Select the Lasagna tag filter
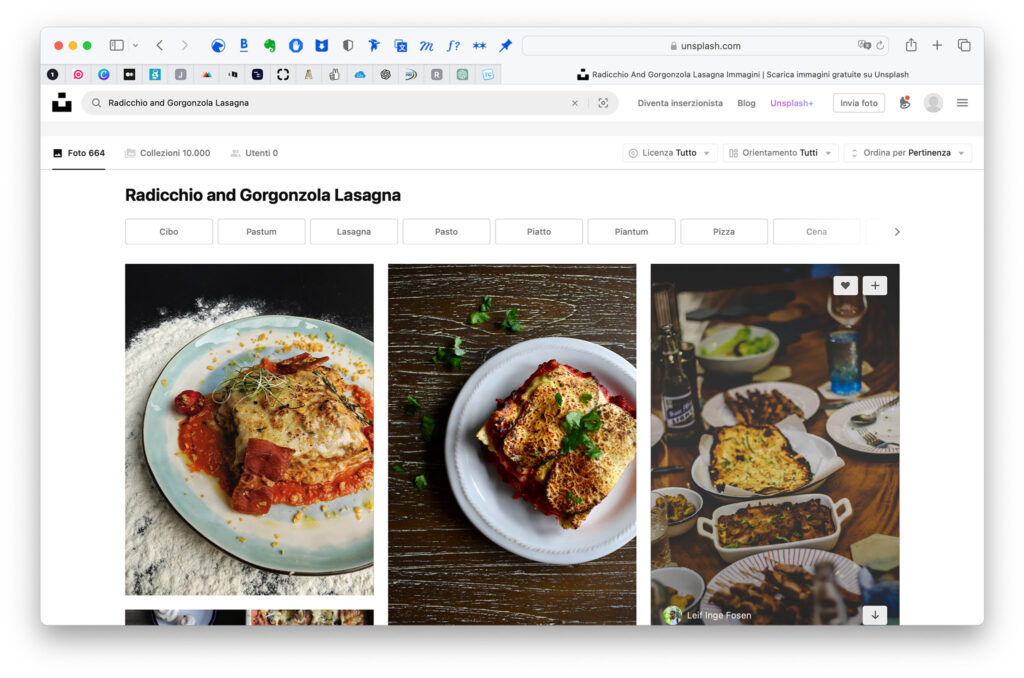 point(354,232)
